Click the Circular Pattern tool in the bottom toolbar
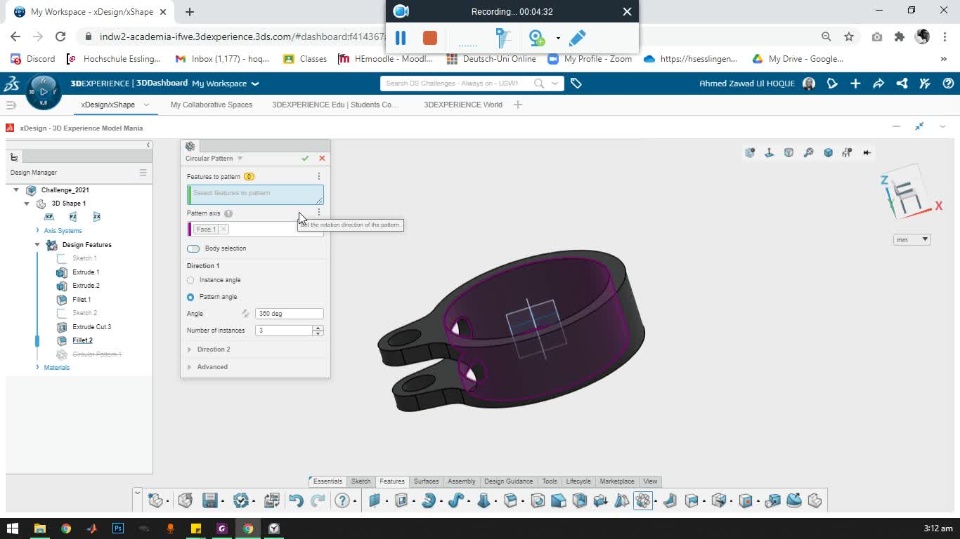 pos(642,500)
